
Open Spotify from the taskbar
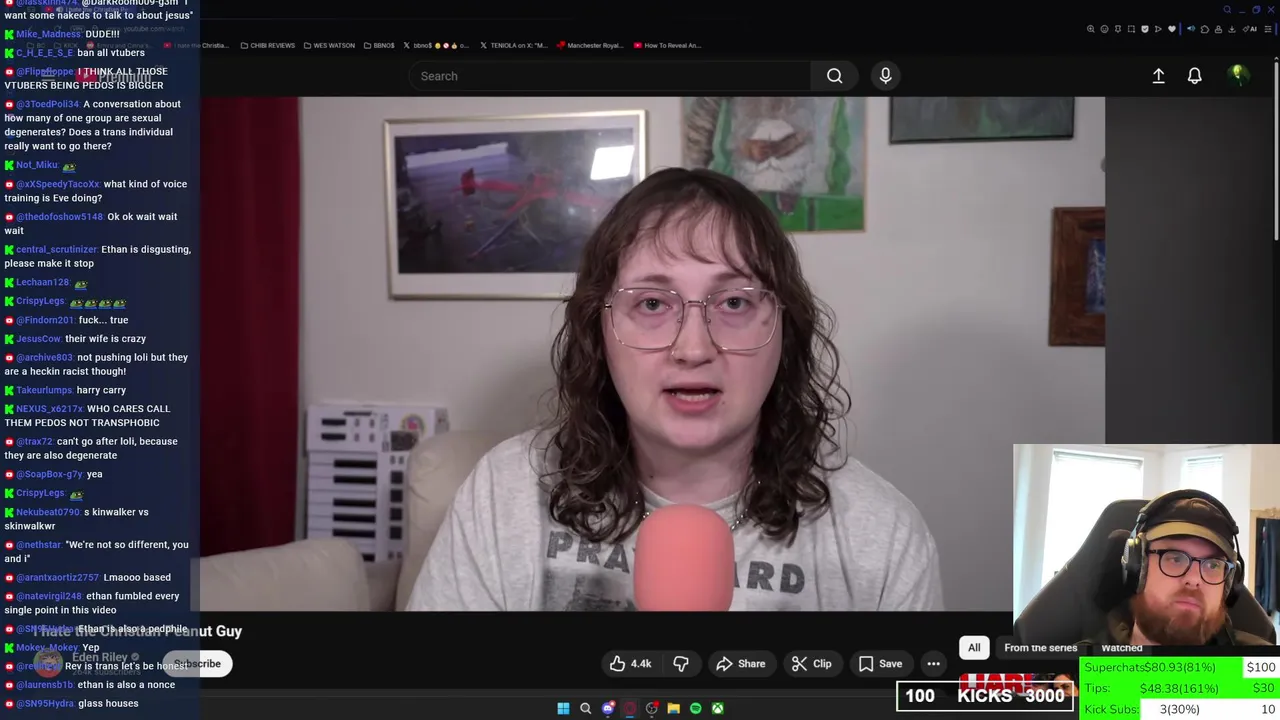coord(695,708)
